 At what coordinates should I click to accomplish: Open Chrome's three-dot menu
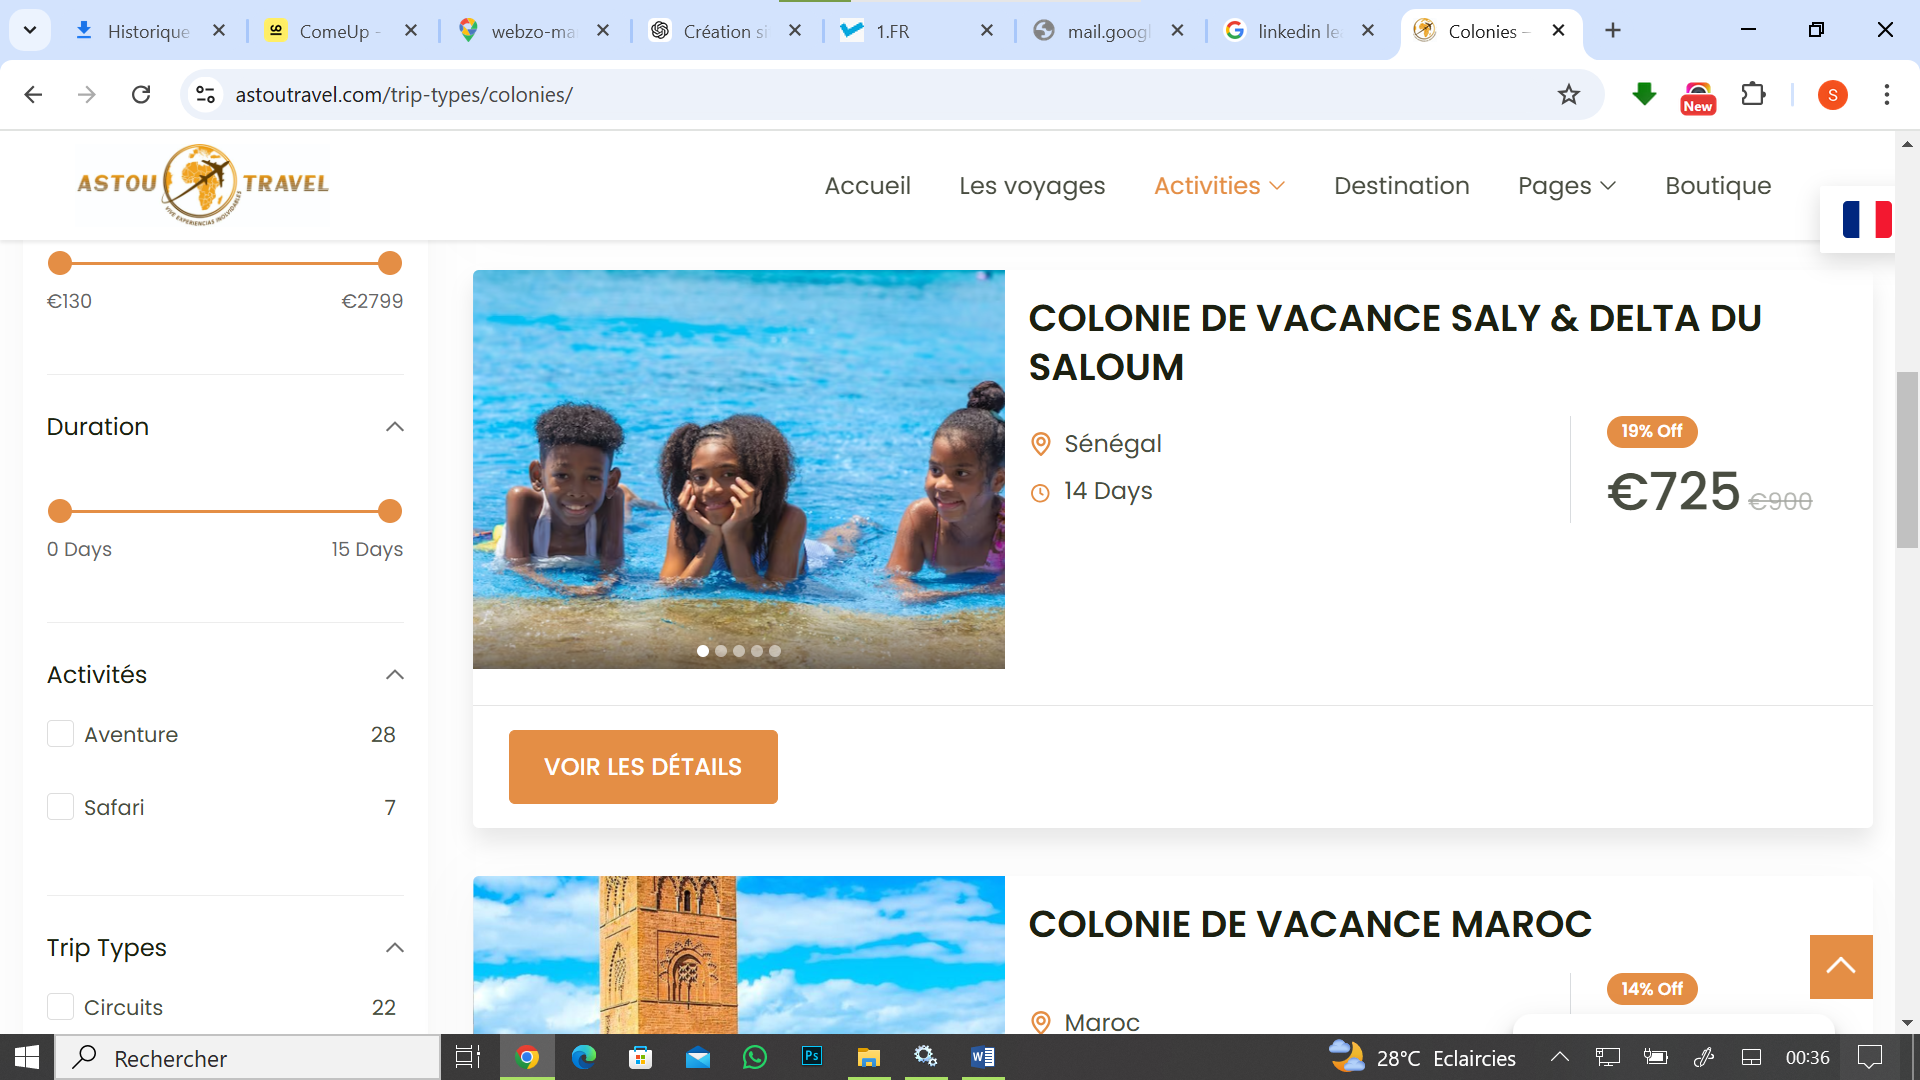(x=1886, y=94)
